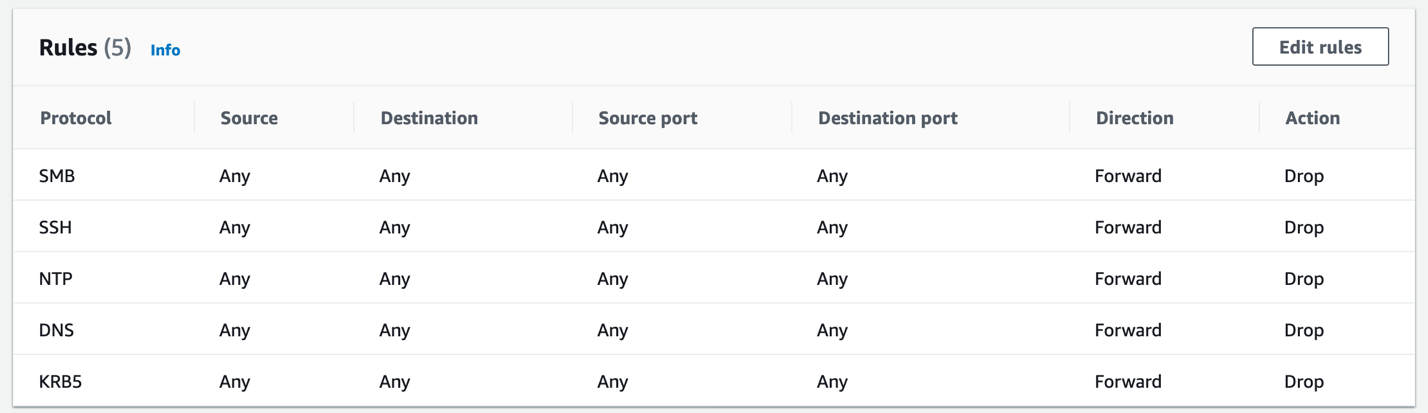Select the NTP protocol rule row

tap(56, 279)
